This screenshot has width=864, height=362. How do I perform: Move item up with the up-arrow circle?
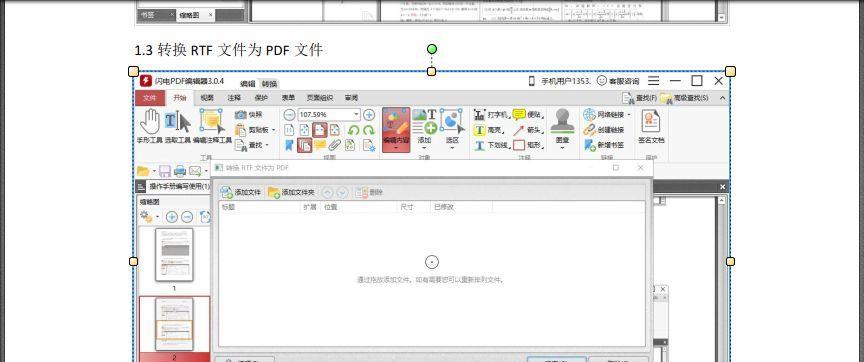point(327,192)
